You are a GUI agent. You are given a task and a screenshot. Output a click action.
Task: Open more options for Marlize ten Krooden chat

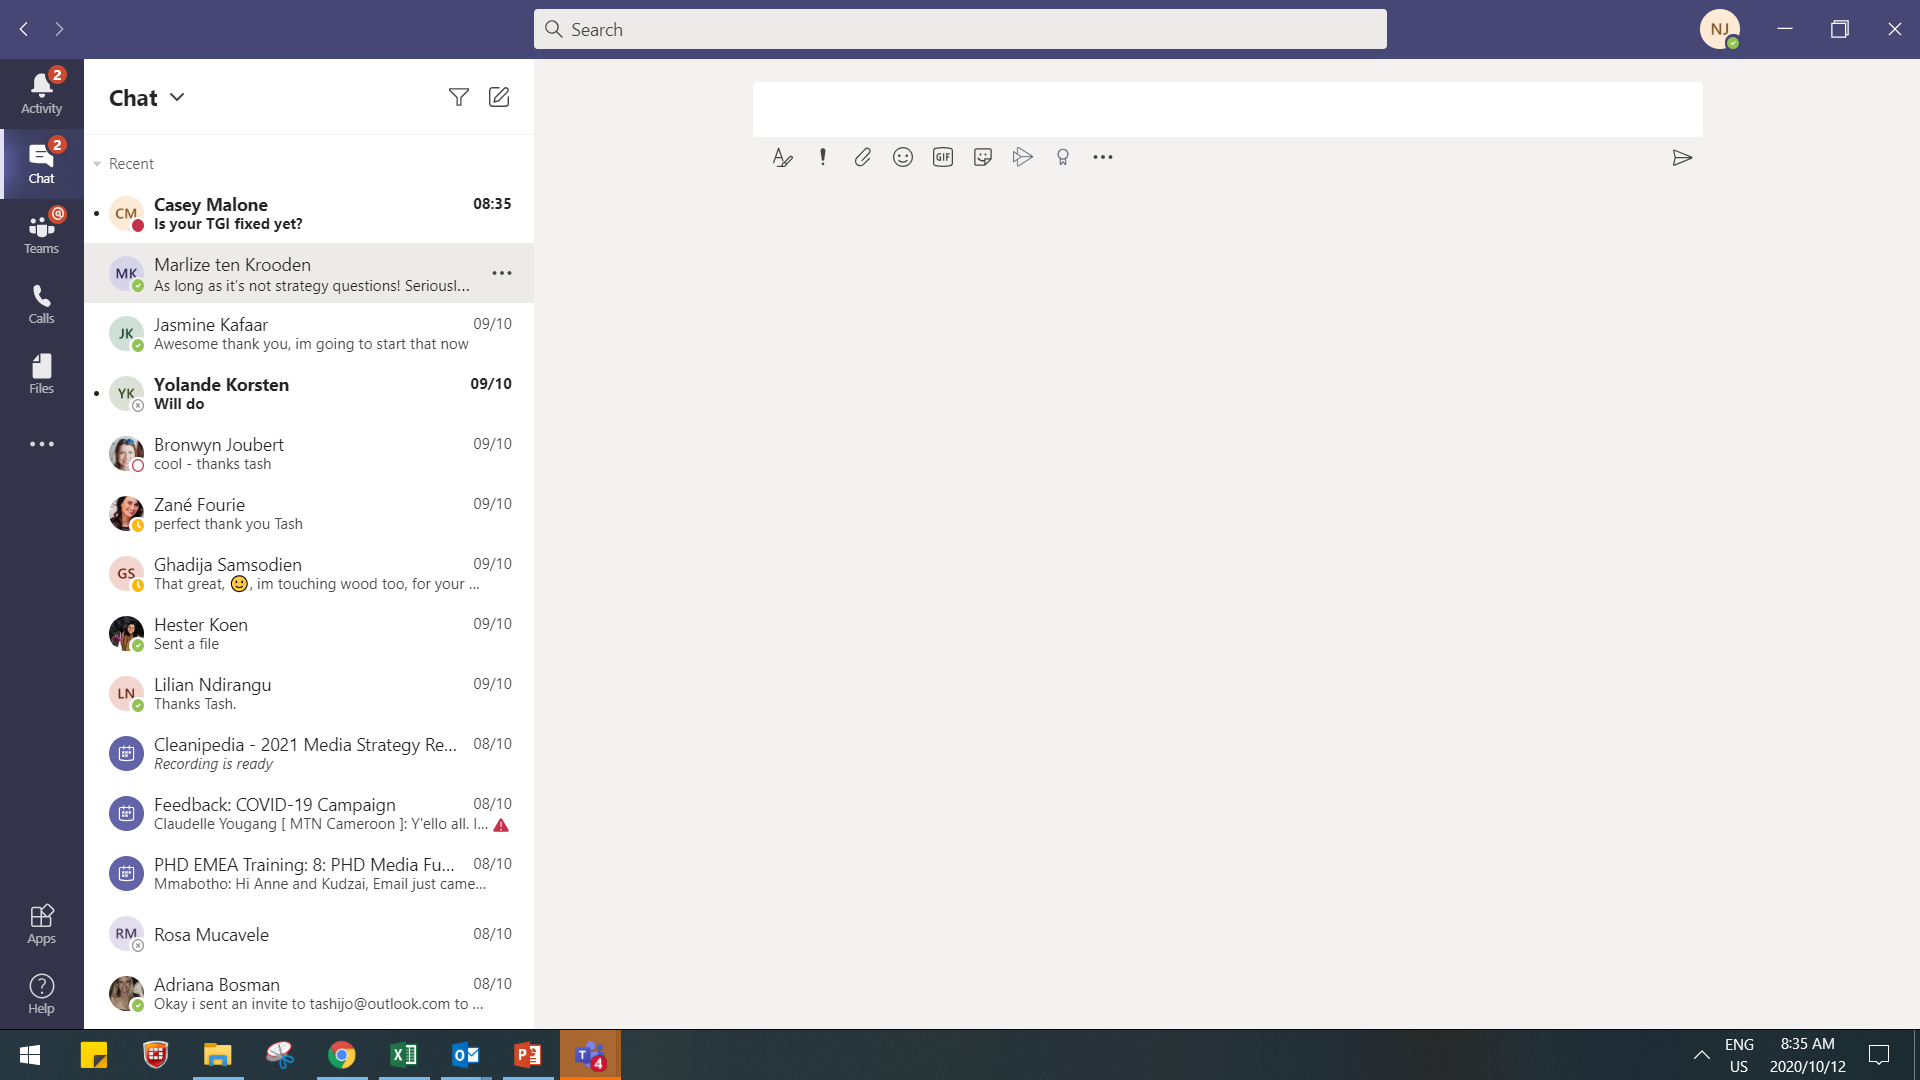tap(502, 273)
